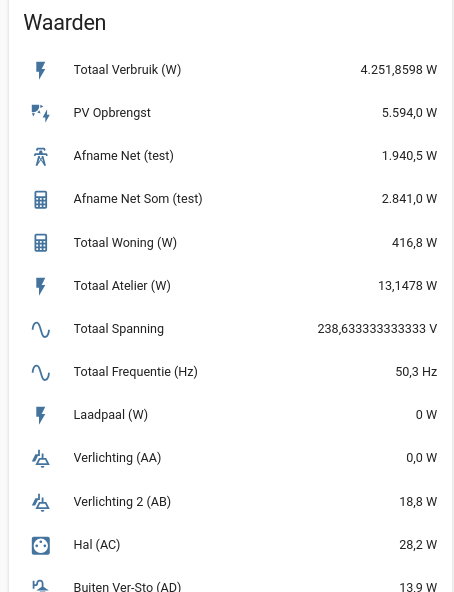This screenshot has height=592, width=454.
Task: Select the Totaal Atelier (W) label
Action: (122, 286)
